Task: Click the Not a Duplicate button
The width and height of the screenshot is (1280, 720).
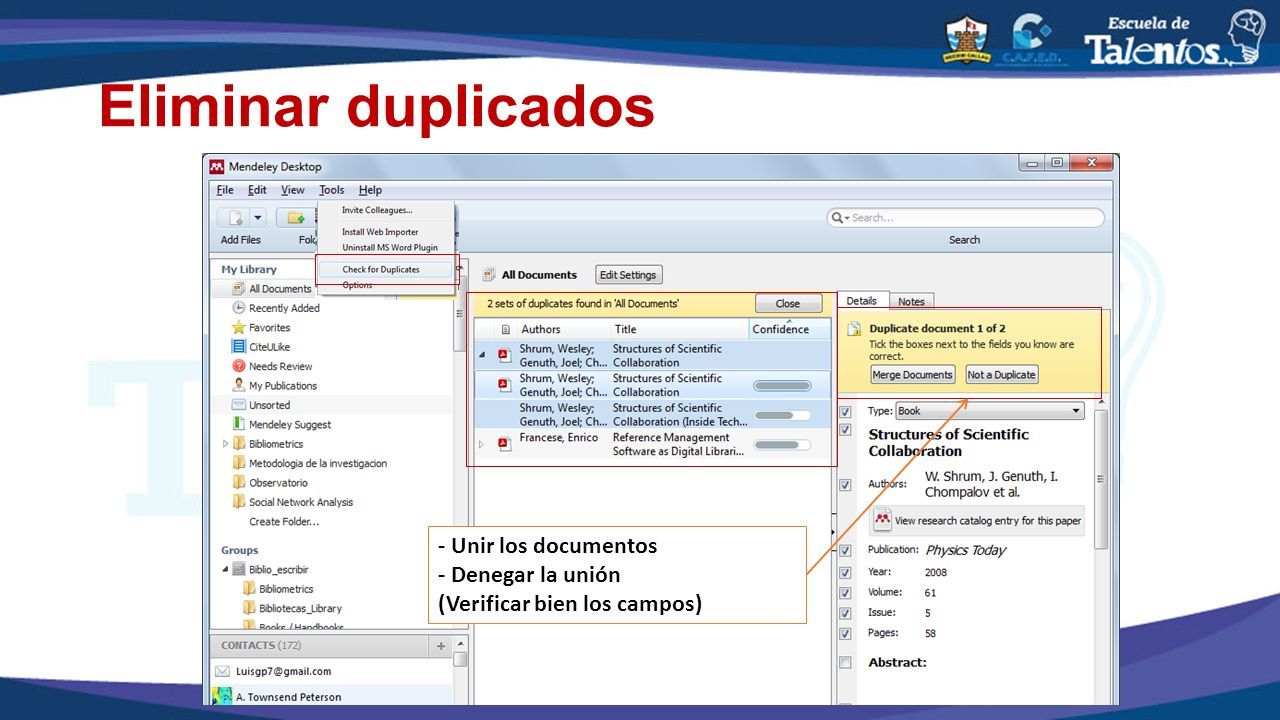Action: [1002, 375]
